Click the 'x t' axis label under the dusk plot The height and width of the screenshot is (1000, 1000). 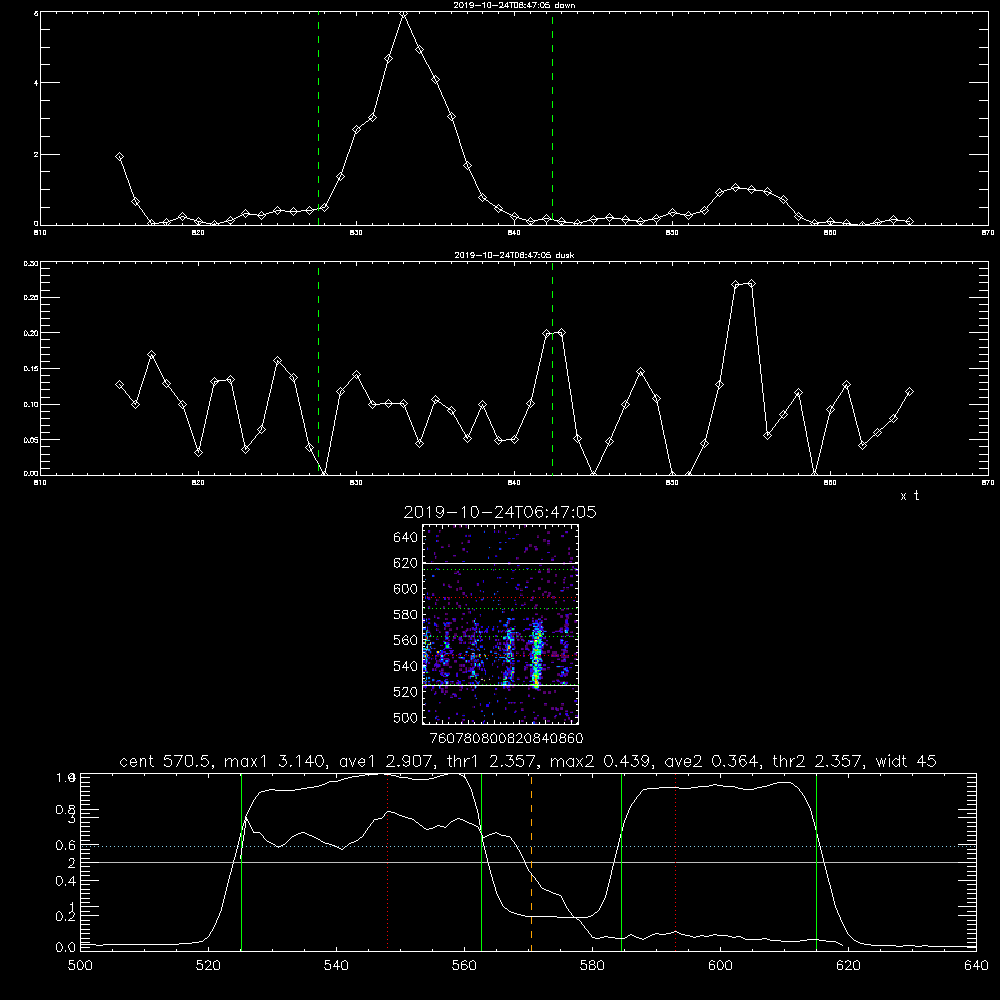tap(909, 496)
